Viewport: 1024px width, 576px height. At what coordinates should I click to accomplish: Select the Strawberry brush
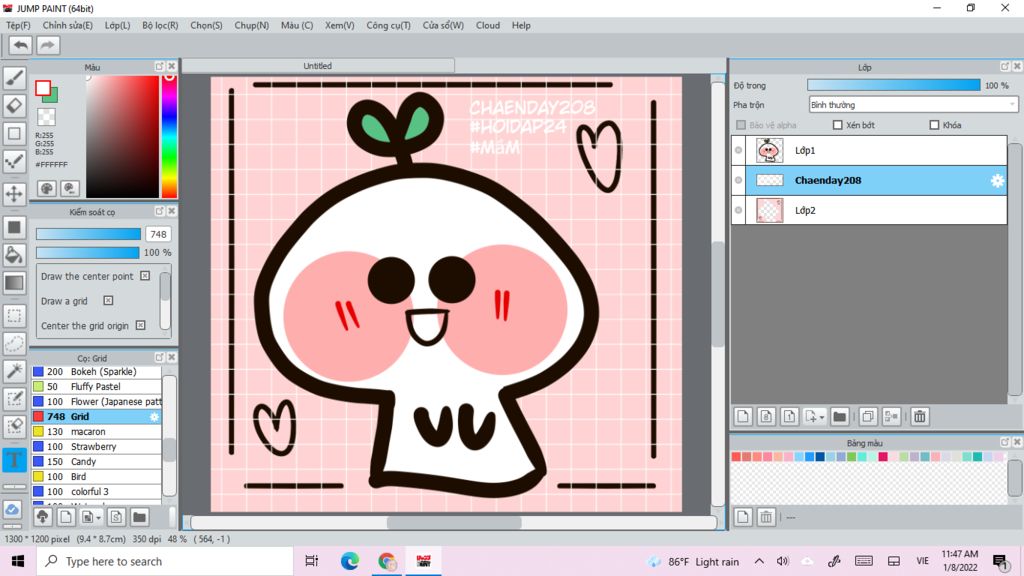[x=97, y=447]
